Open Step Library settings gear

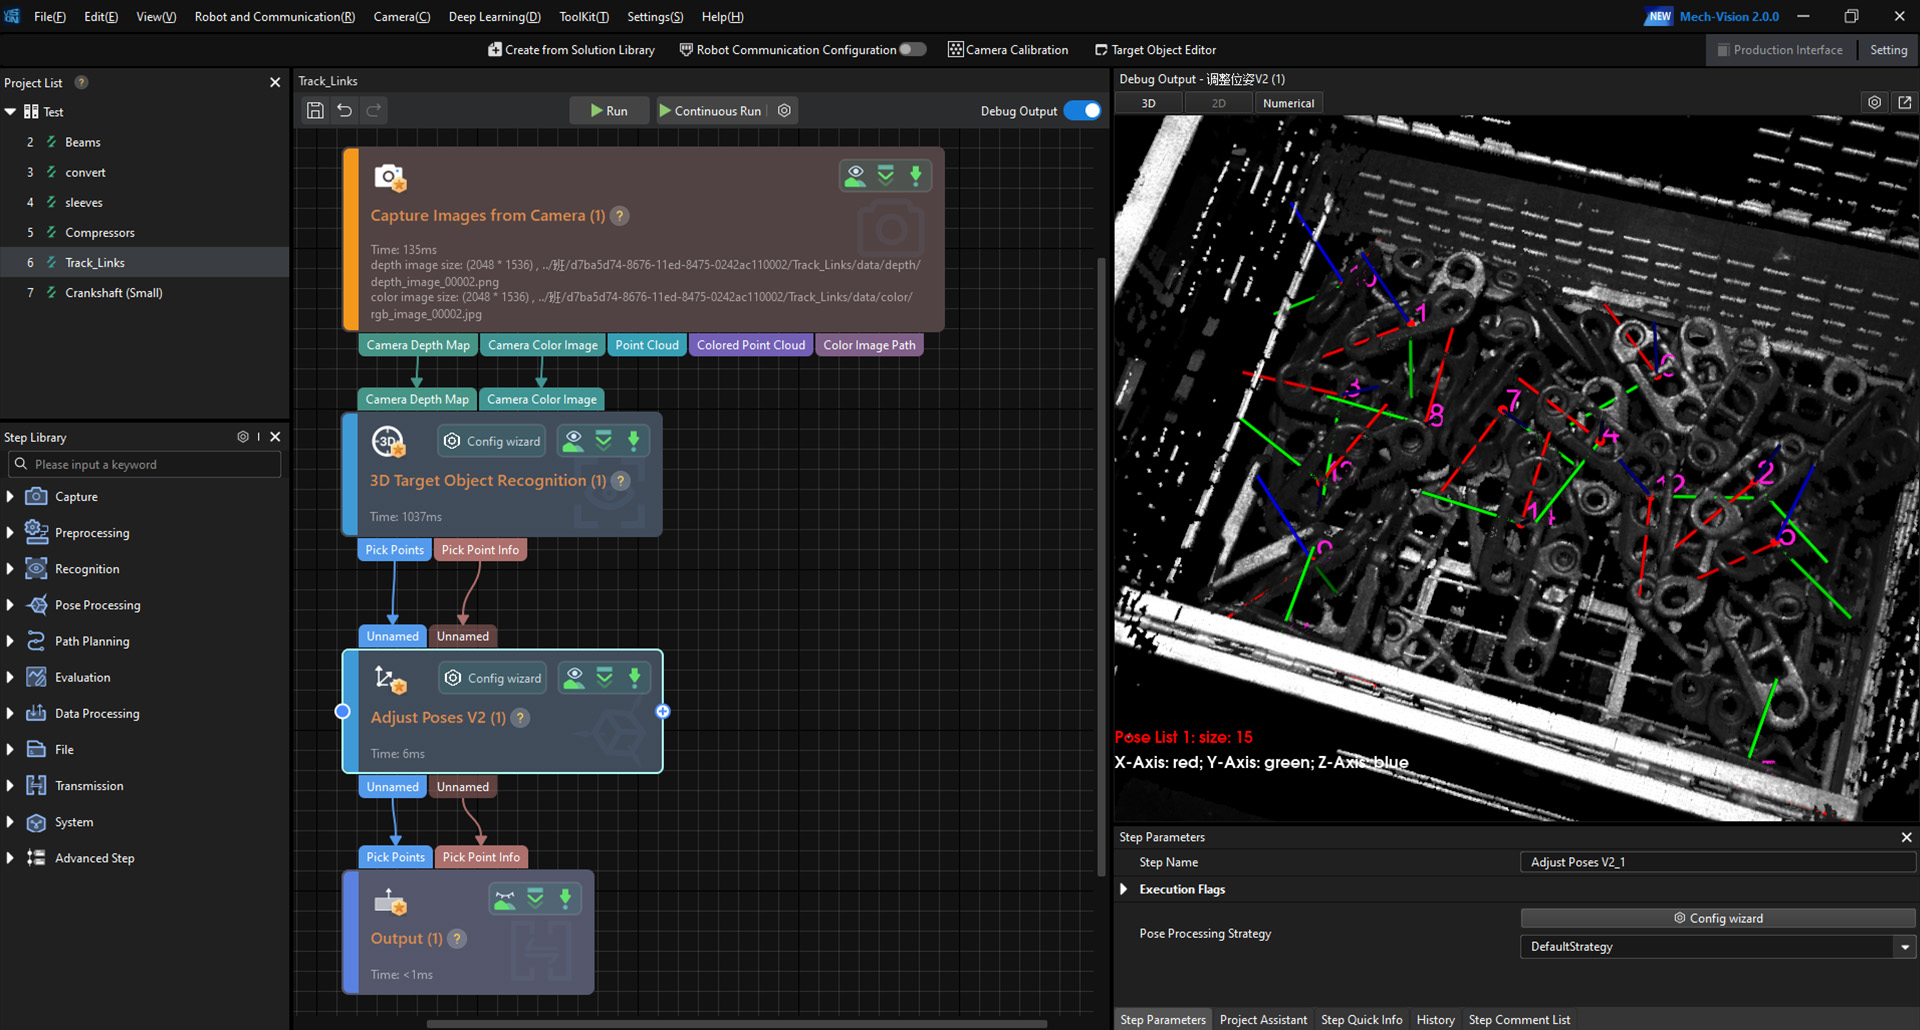point(243,437)
